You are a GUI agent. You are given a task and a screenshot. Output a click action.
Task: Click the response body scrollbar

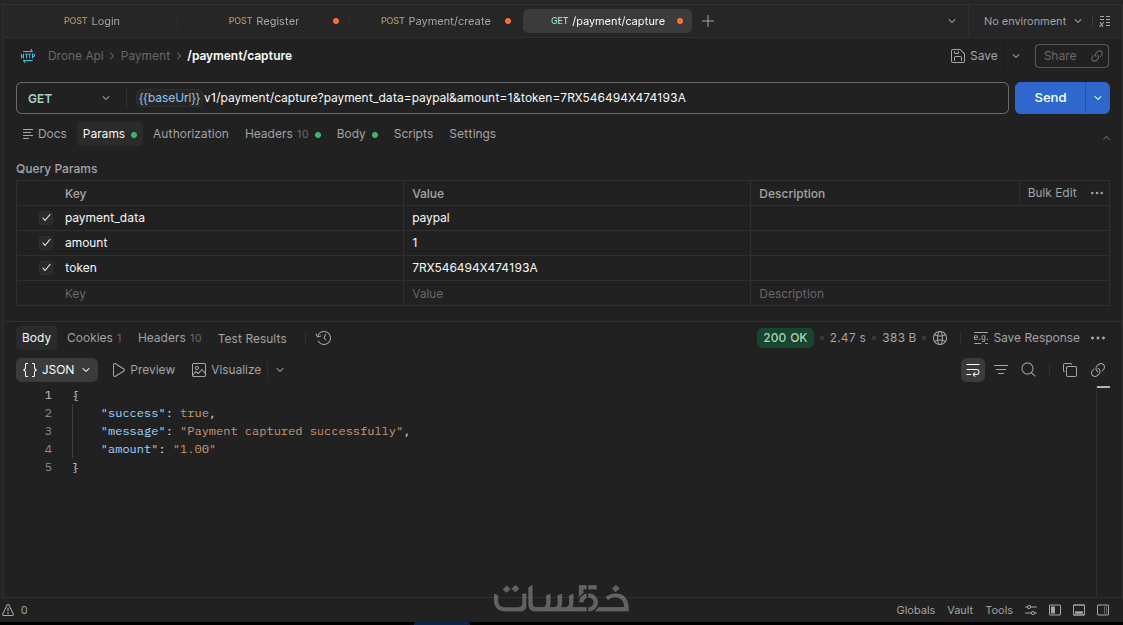1103,490
